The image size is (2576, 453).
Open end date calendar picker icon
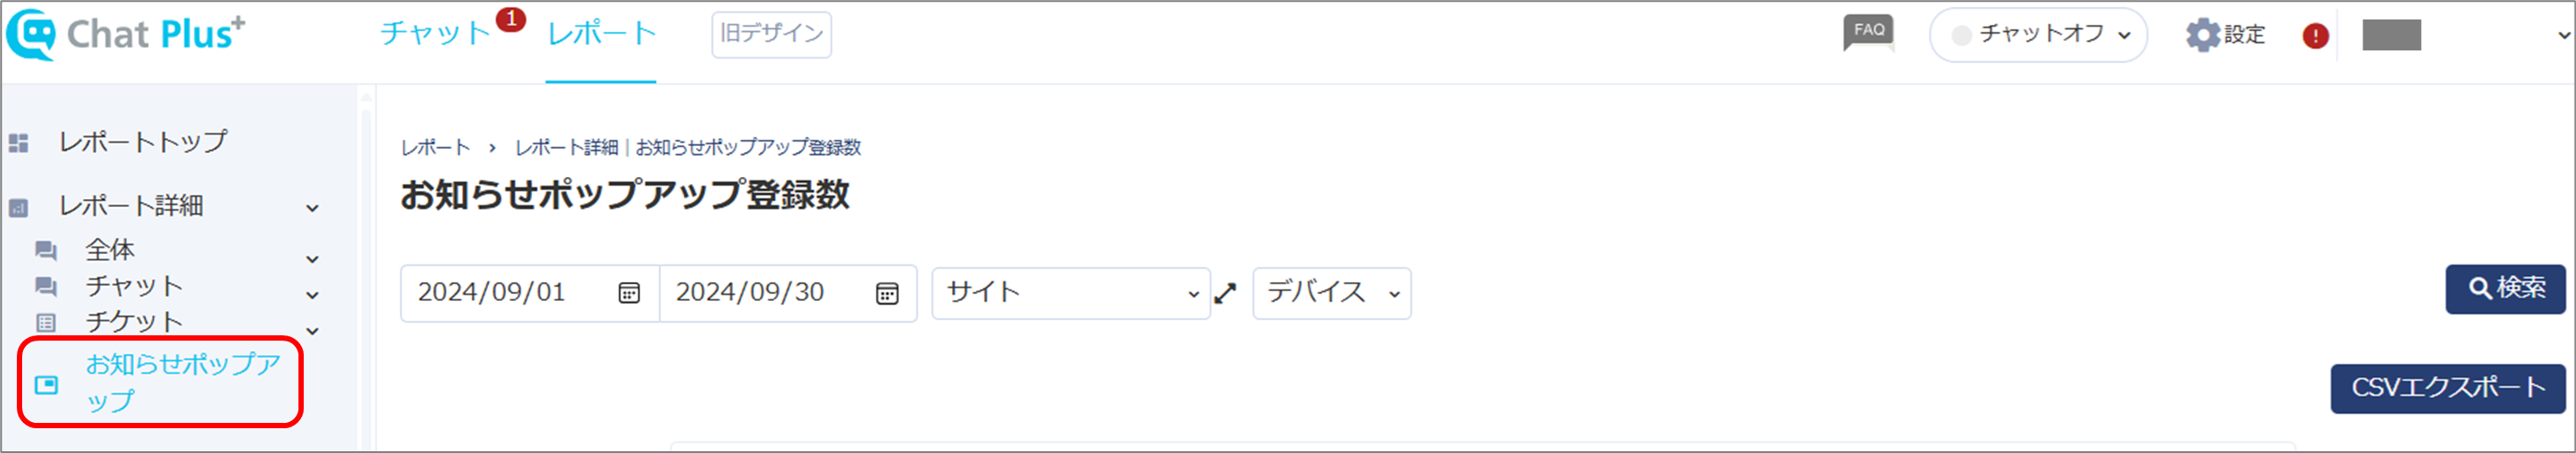tap(887, 293)
